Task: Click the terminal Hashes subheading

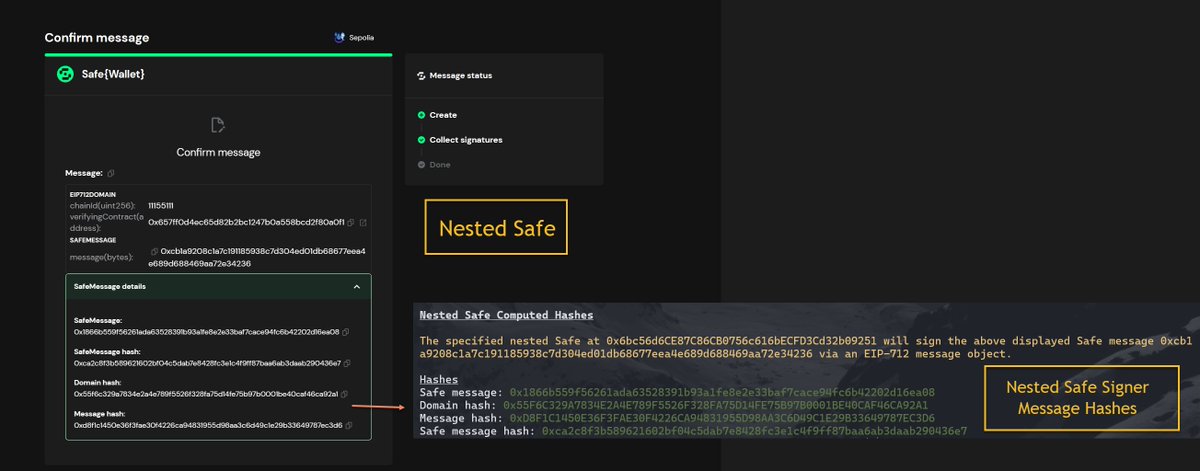Action: pos(439,379)
